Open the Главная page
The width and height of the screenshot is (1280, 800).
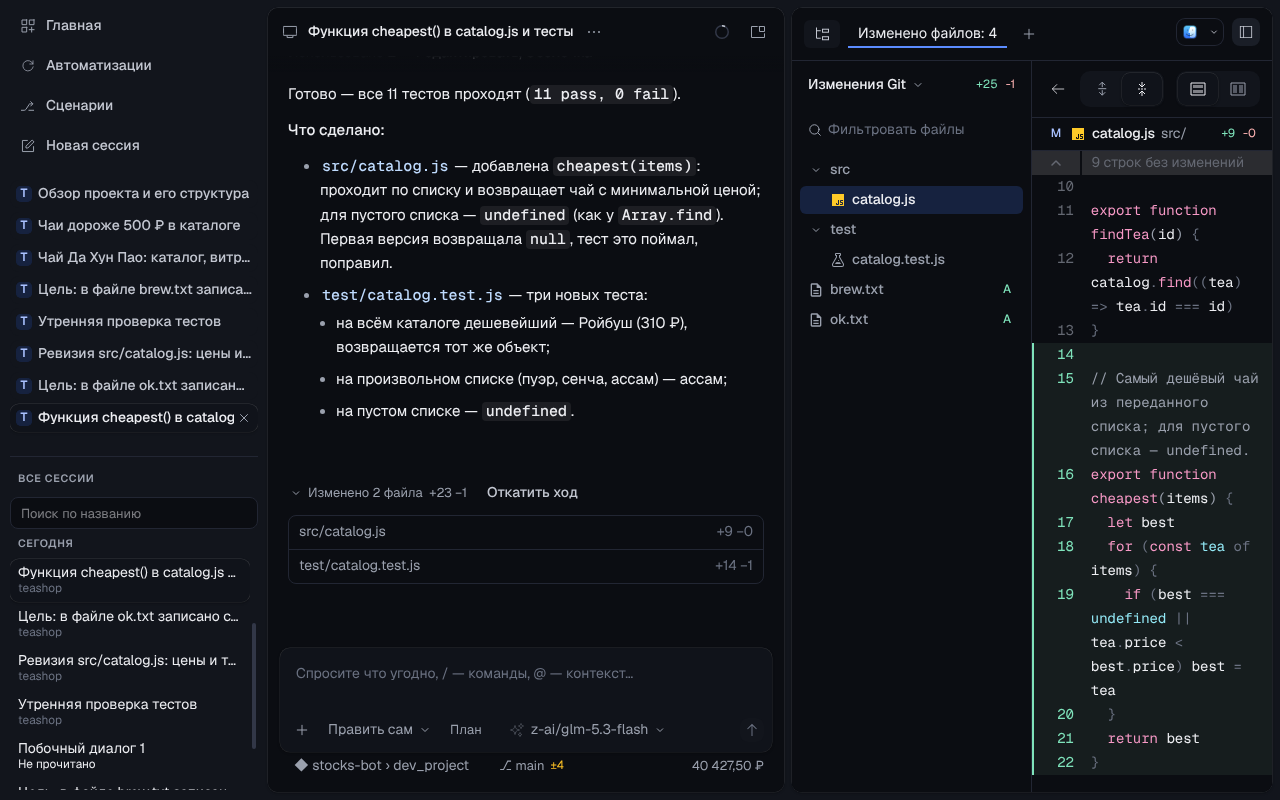[60, 25]
